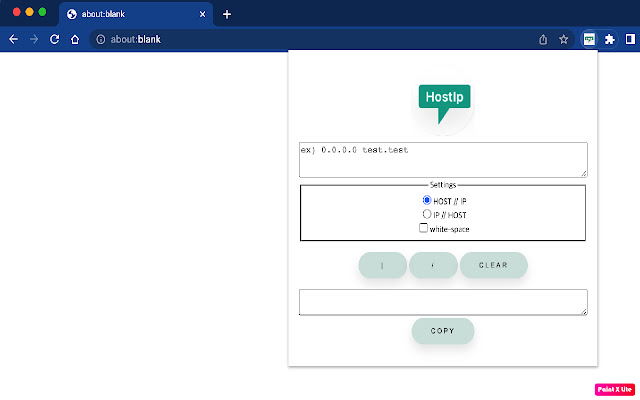
Task: Click the green fullscreen window button
Action: point(42,12)
